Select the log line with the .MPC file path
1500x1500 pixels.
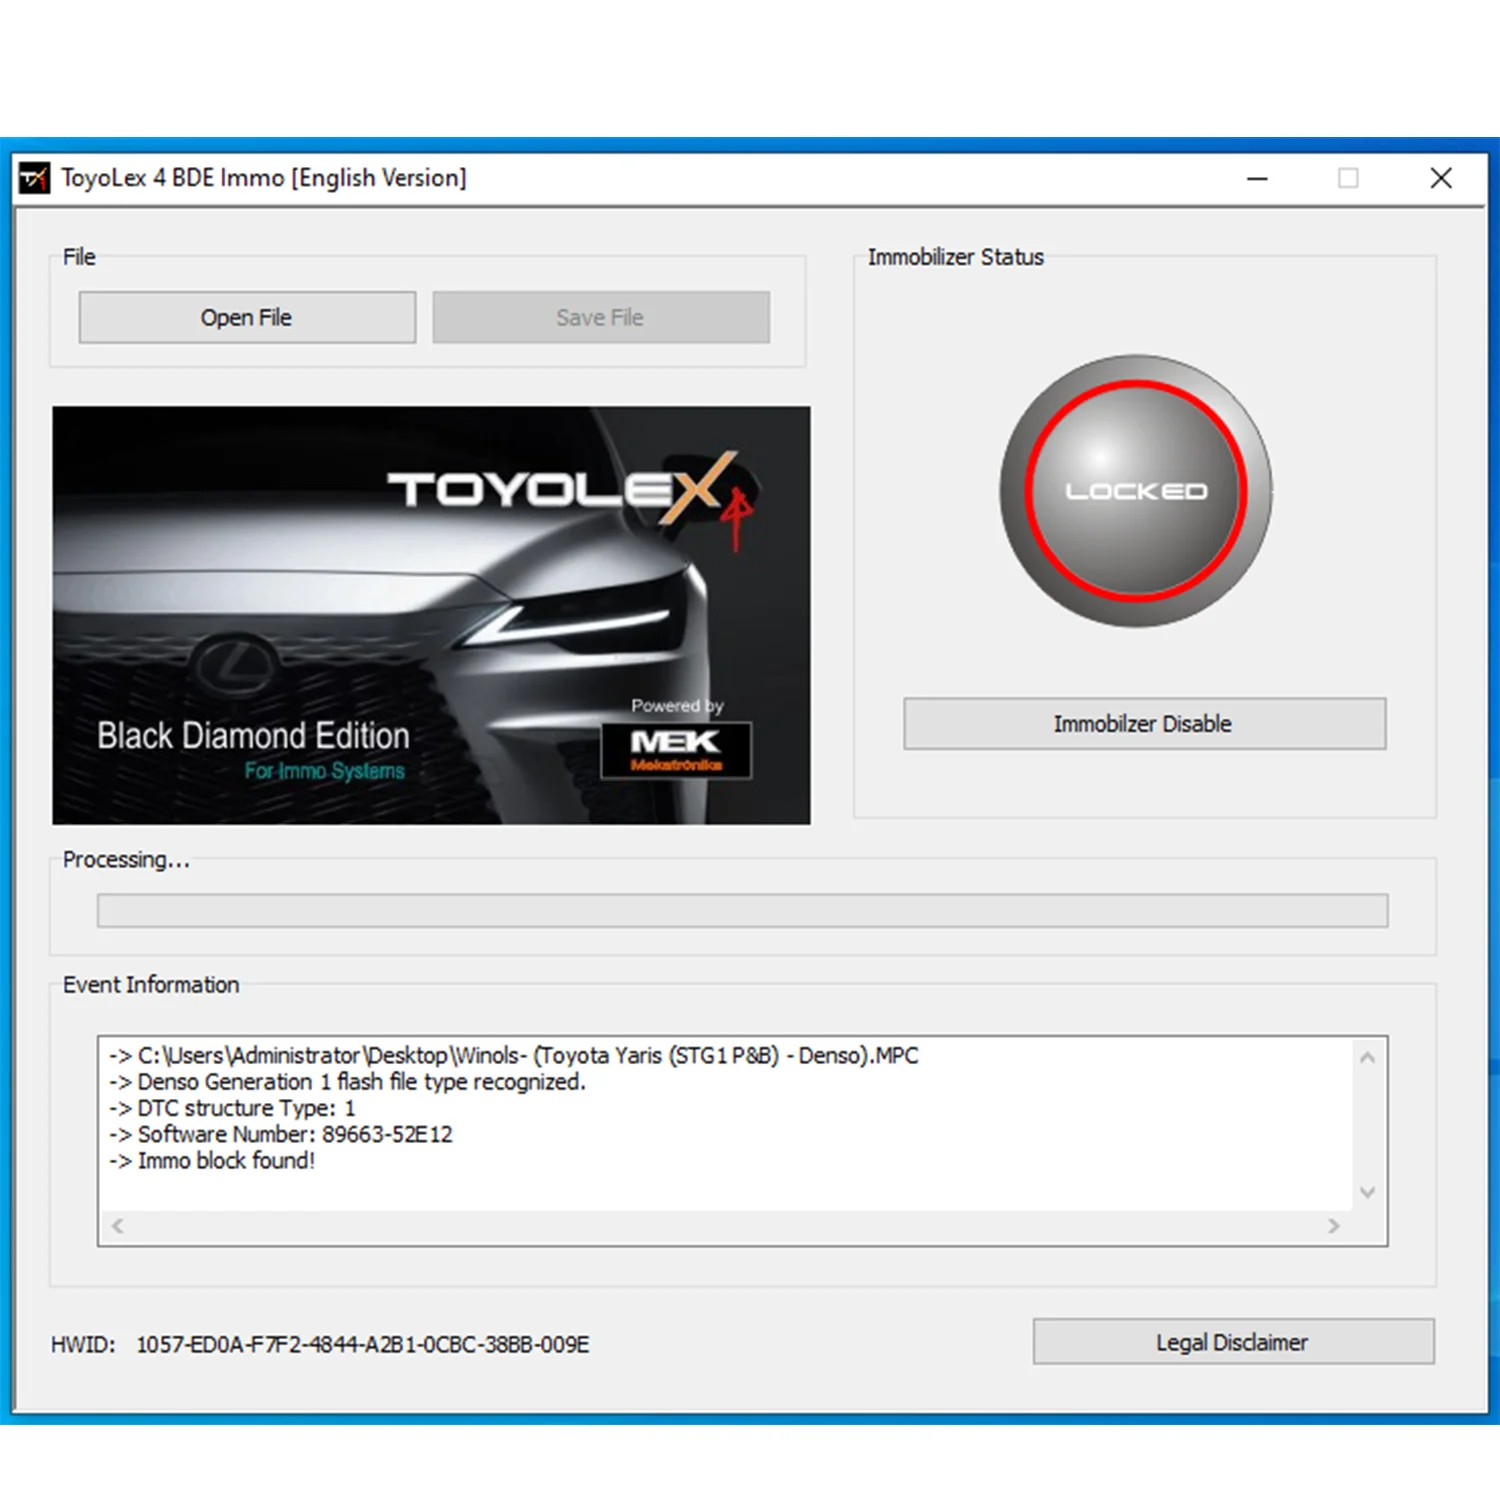pos(514,1055)
